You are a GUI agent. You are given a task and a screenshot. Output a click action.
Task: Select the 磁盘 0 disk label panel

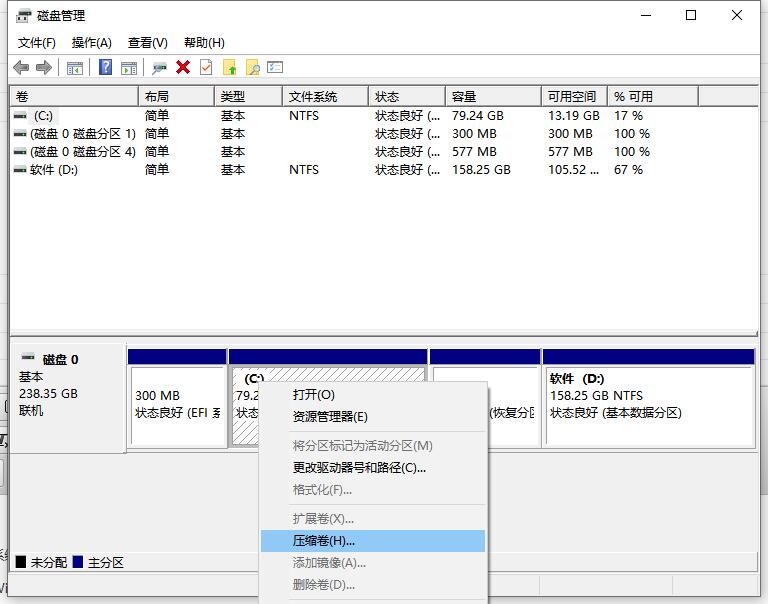point(68,397)
